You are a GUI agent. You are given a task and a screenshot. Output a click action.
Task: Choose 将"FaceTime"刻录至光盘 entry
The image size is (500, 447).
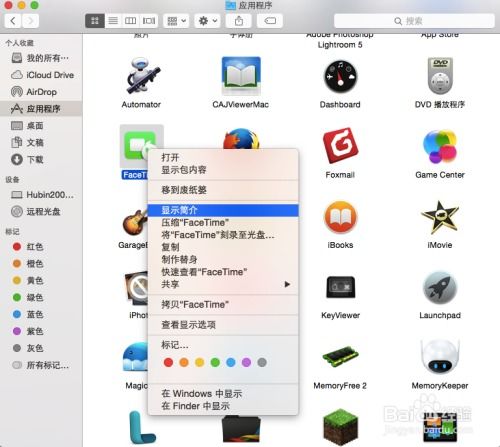click(x=223, y=235)
